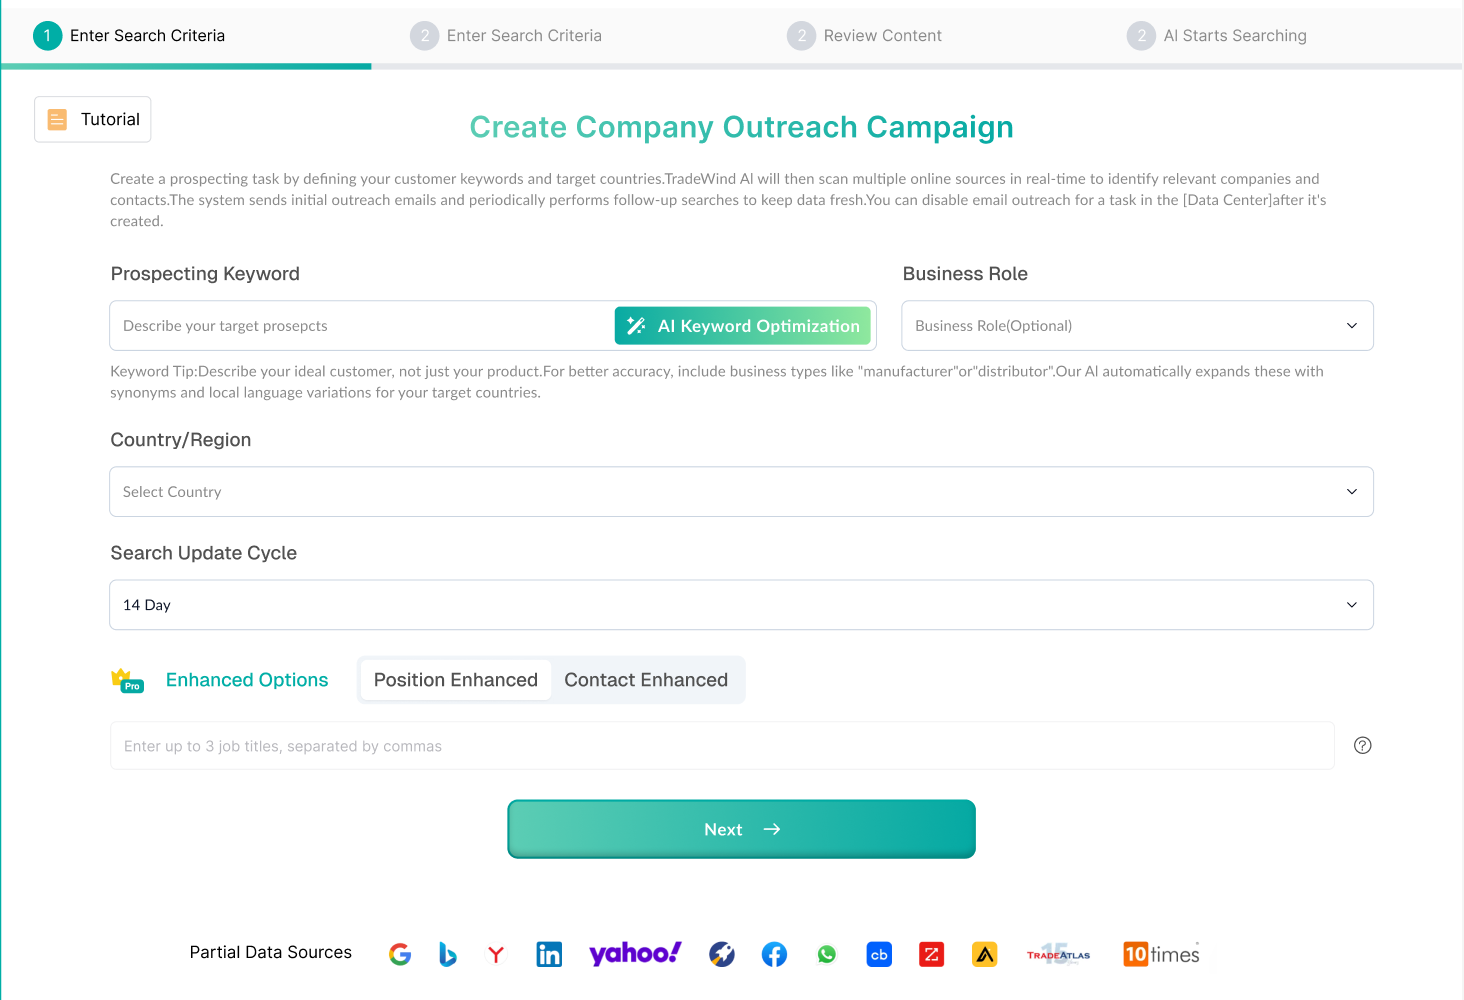The image size is (1464, 1000).
Task: Click the Crunchbase cb icon
Action: 879,954
